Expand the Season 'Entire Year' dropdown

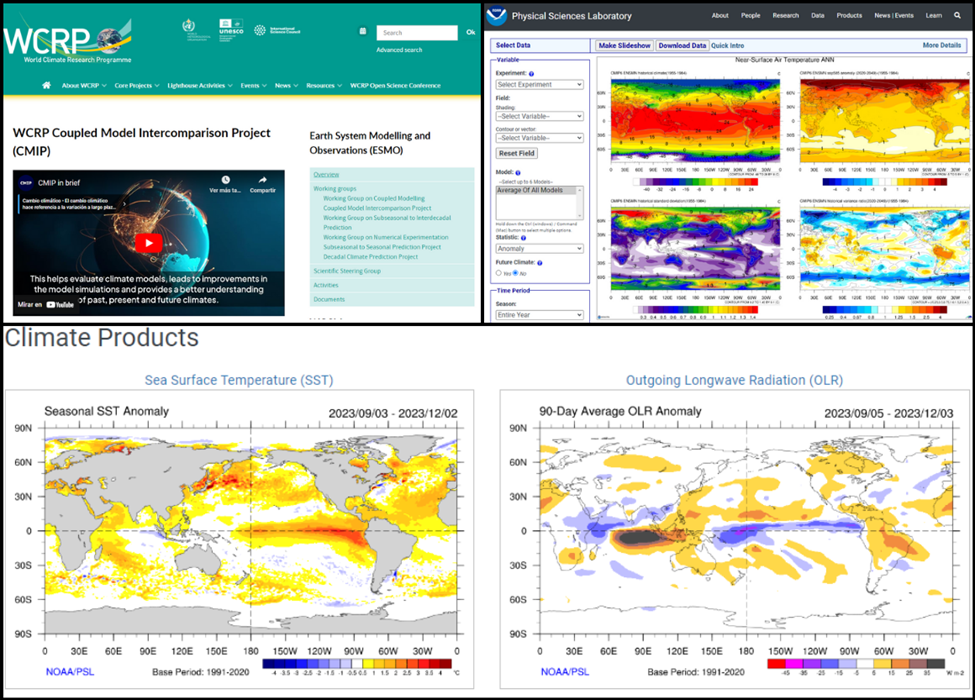pyautogui.click(x=539, y=315)
